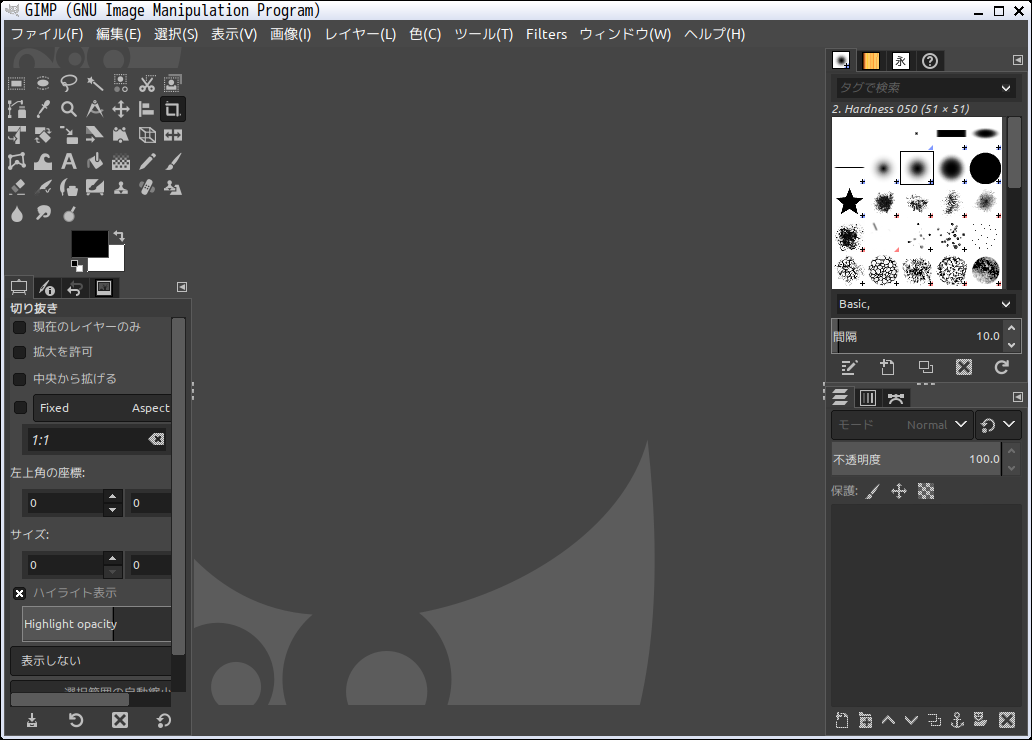Open tool options tab configuration menu
The width and height of the screenshot is (1032, 740).
(x=182, y=287)
